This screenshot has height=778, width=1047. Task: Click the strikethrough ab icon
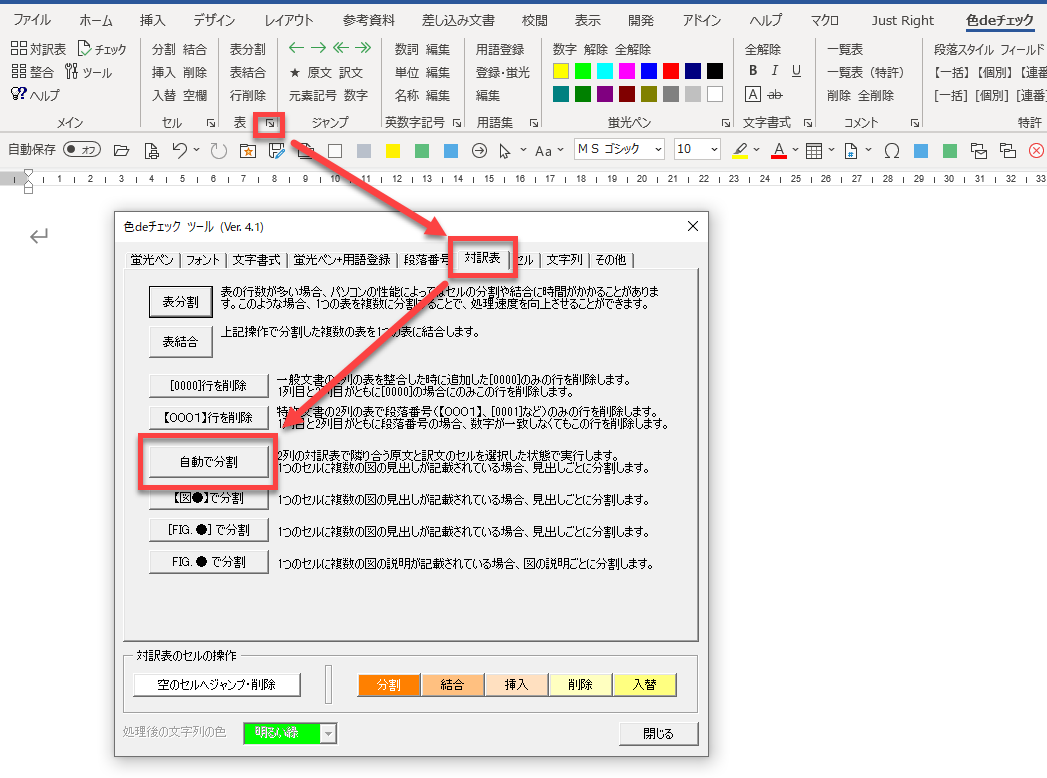(x=774, y=95)
